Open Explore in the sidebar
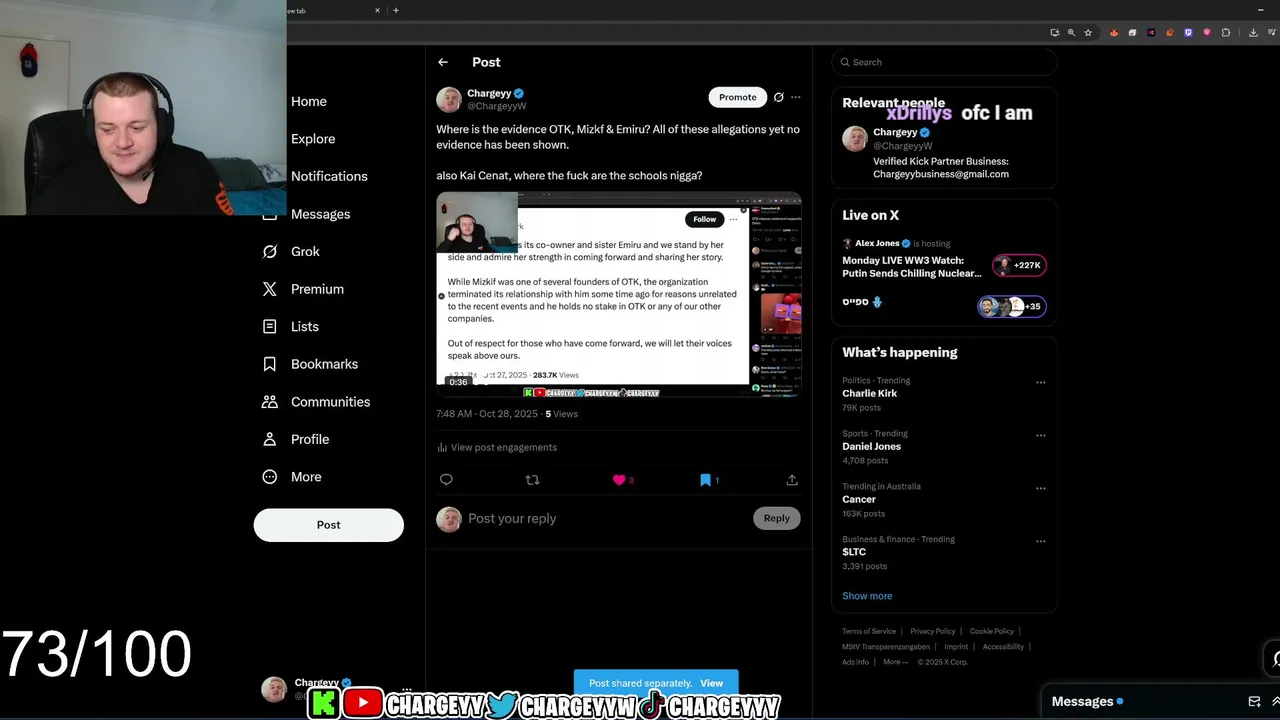The width and height of the screenshot is (1280, 720). 313,139
